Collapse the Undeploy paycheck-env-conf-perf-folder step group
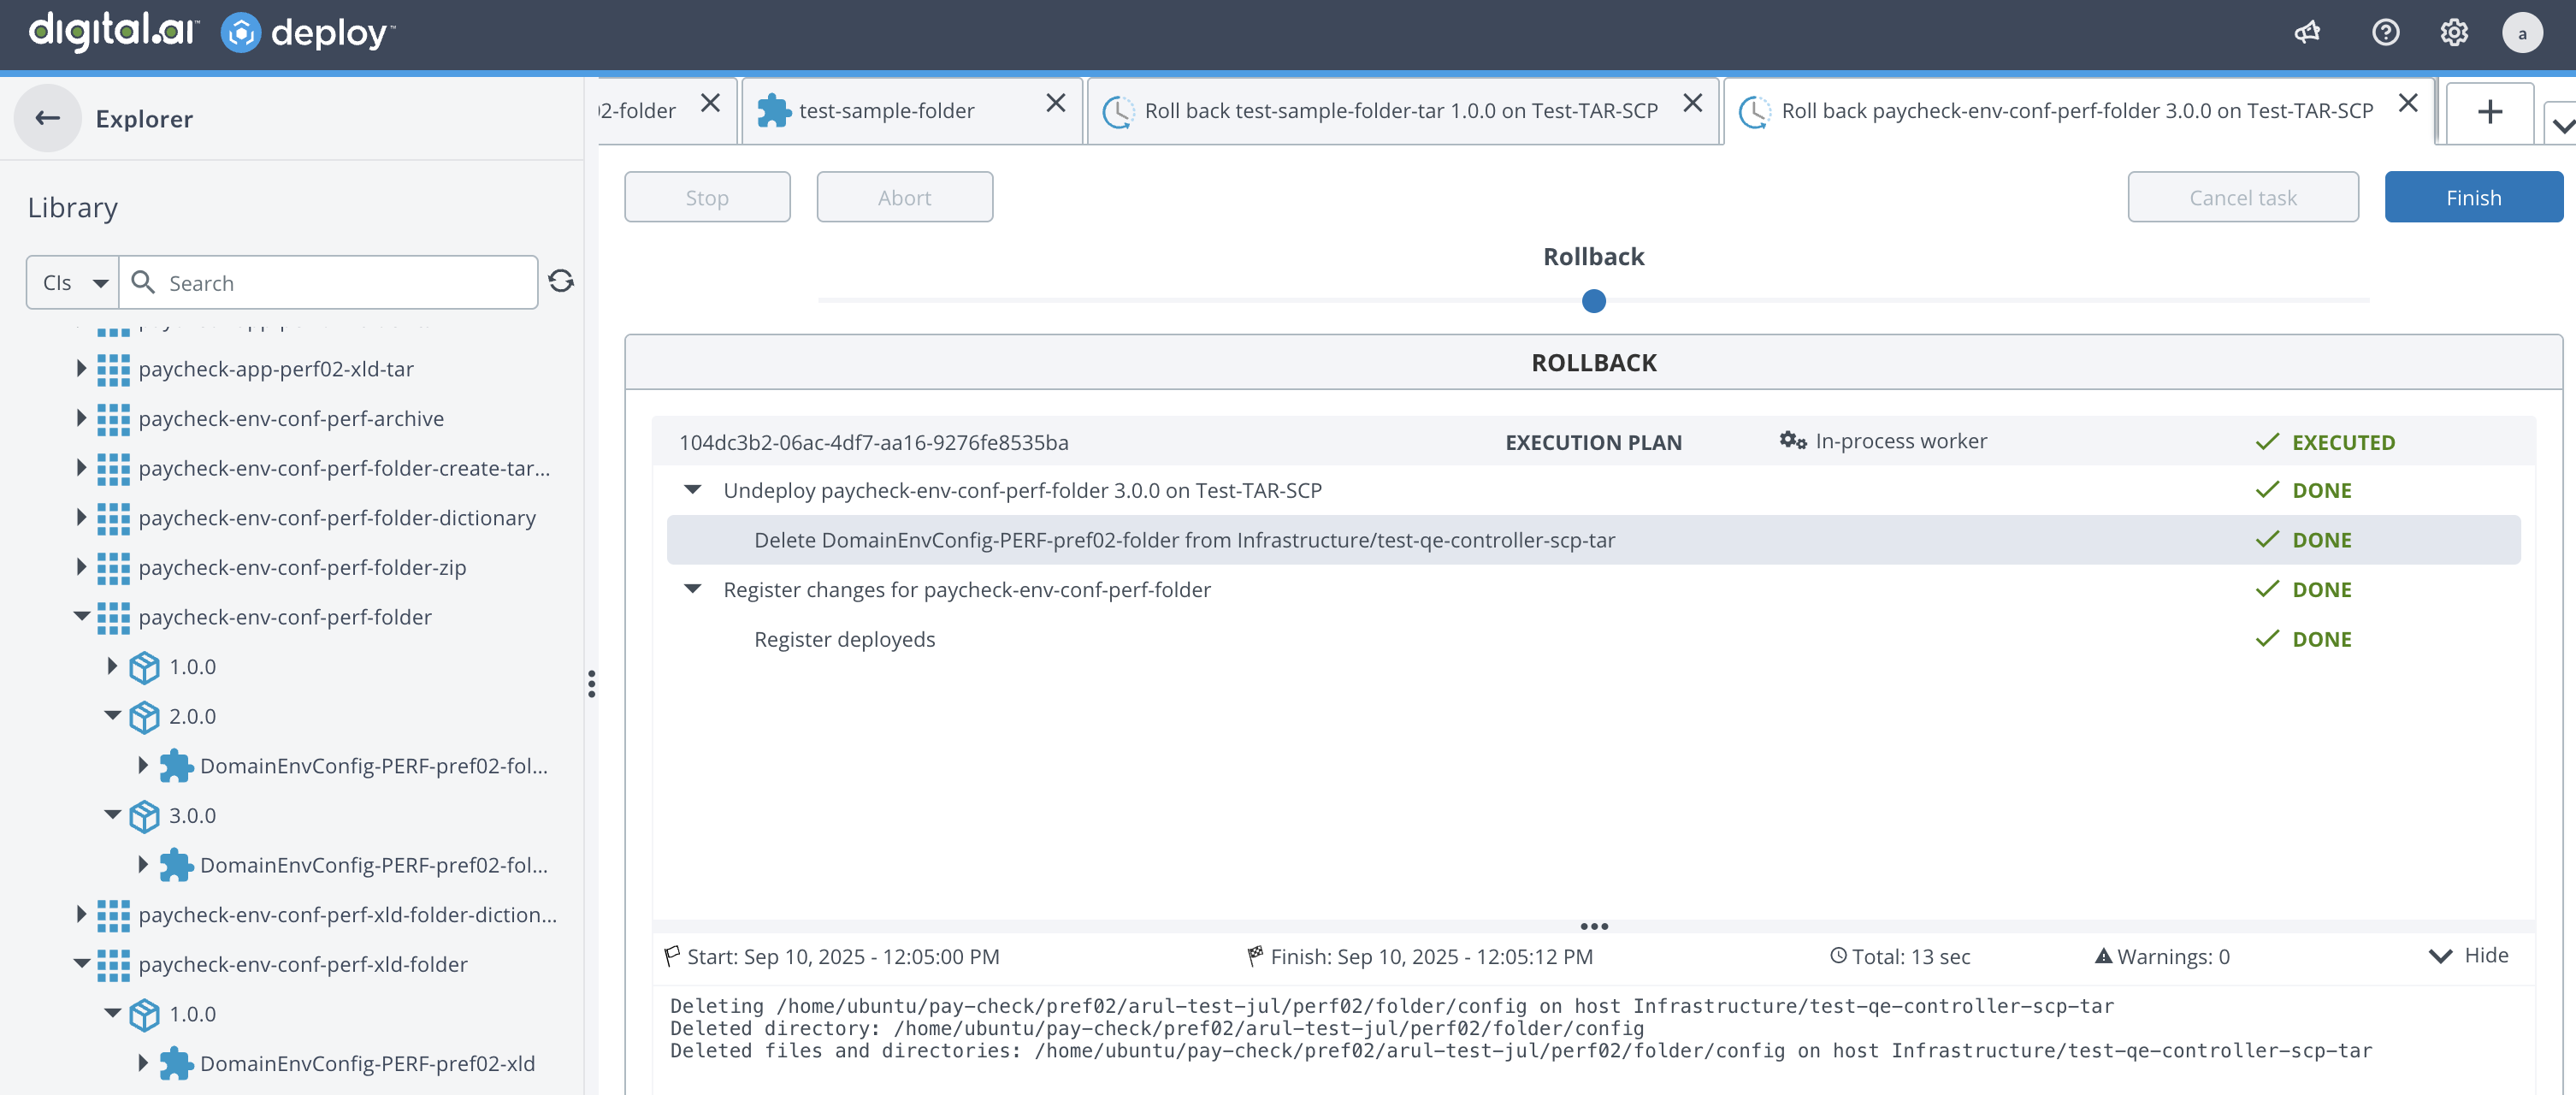The image size is (2576, 1095). [692, 490]
